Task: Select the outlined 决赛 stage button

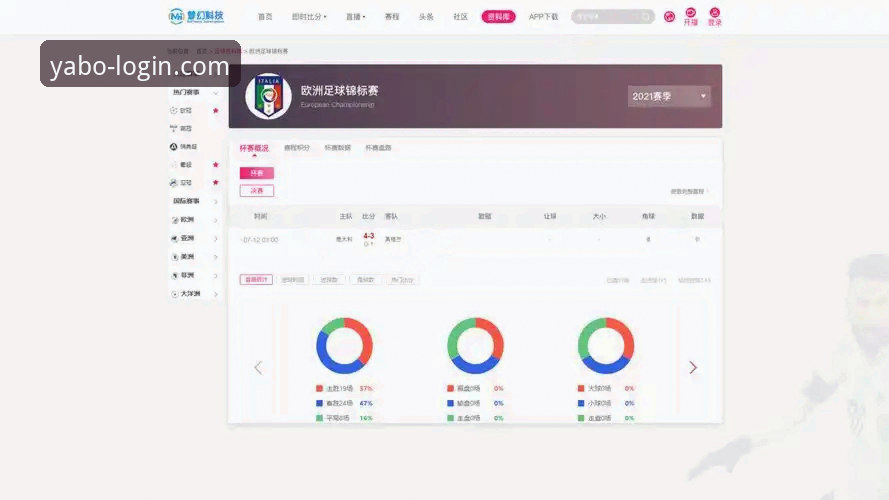Action: pos(257,190)
